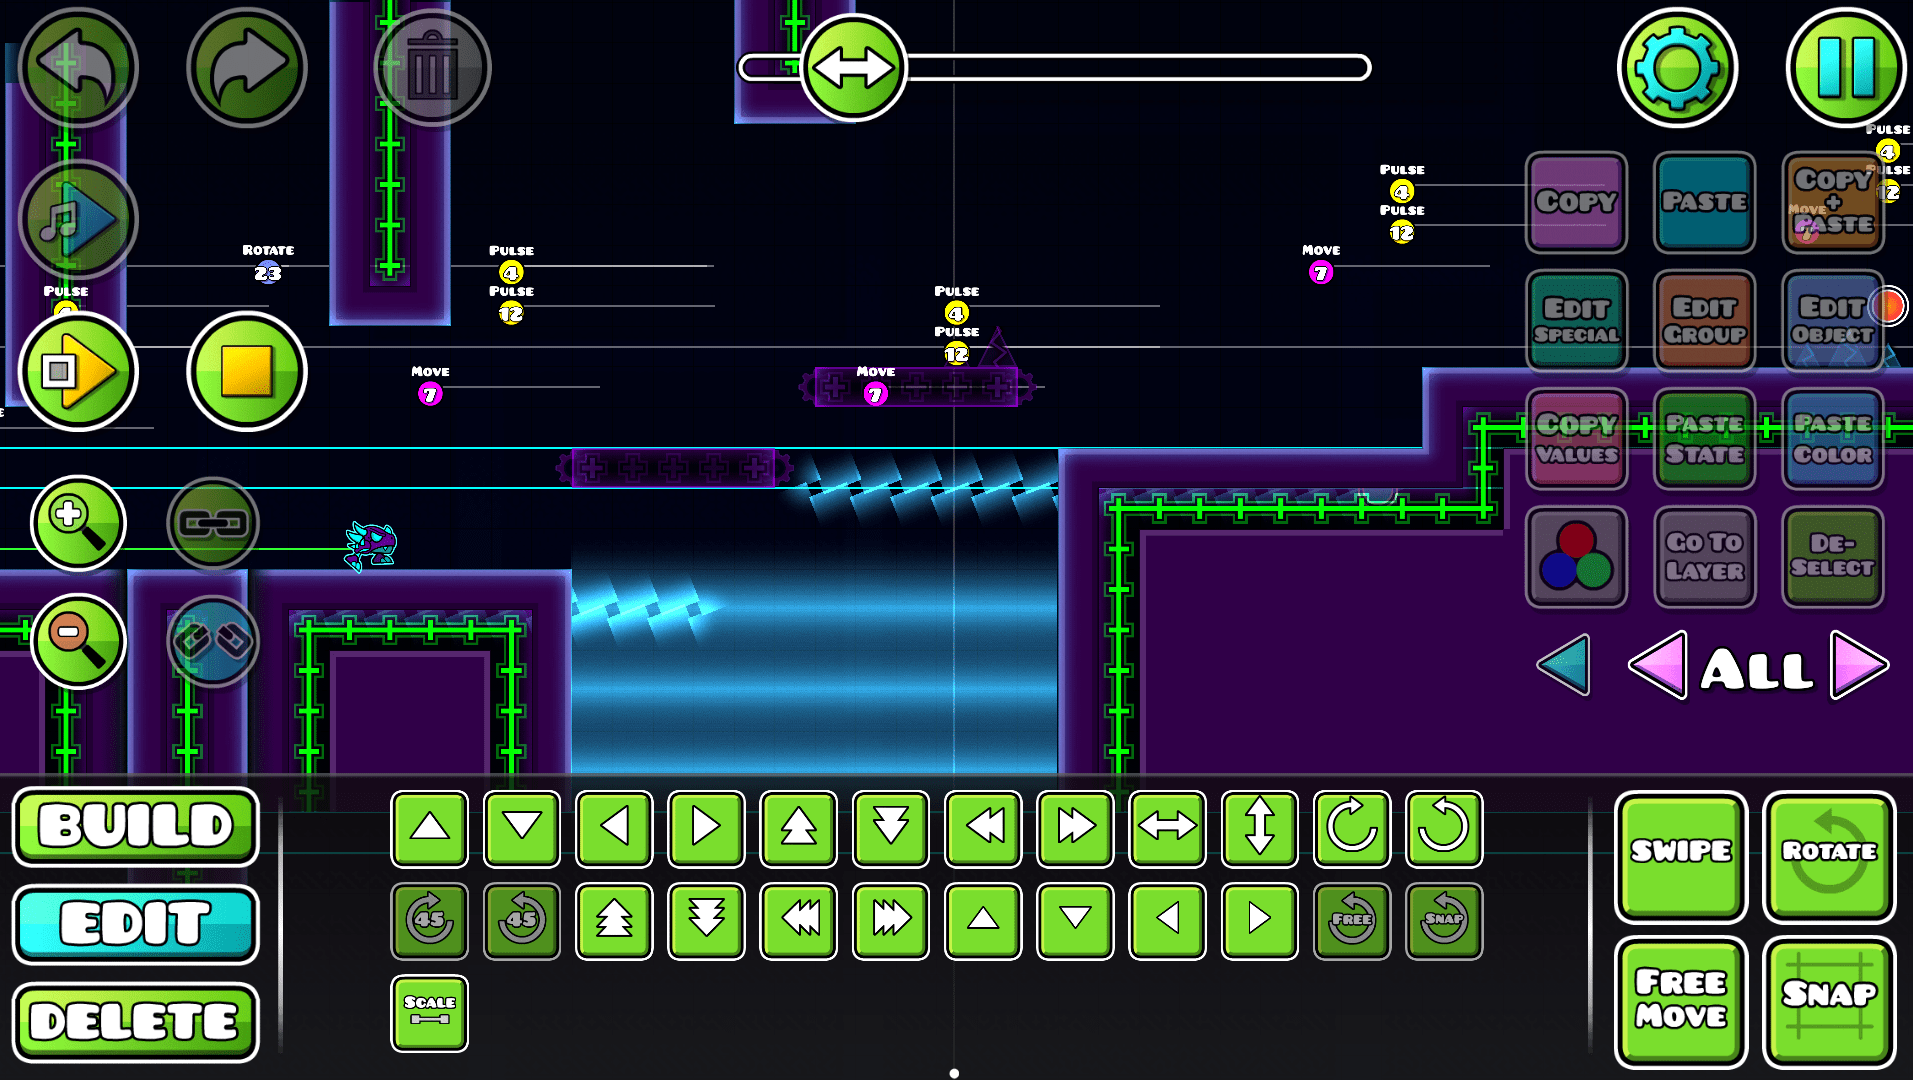Screen dimensions: 1913x1080
Task: Click the Free rotate button
Action: click(1352, 920)
